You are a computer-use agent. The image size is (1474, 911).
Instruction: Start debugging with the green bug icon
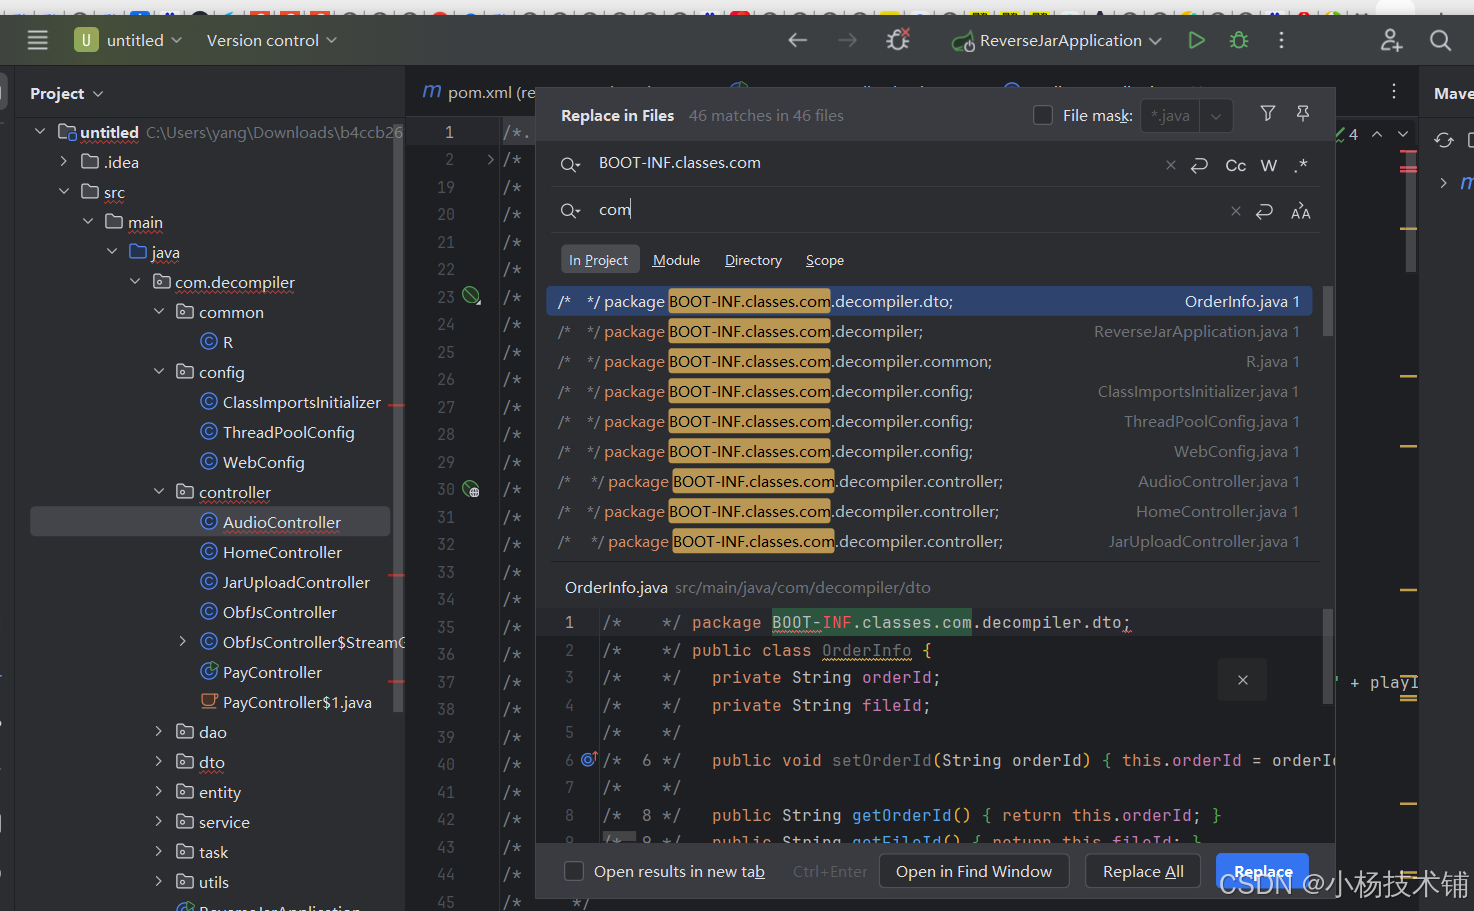click(x=1239, y=40)
